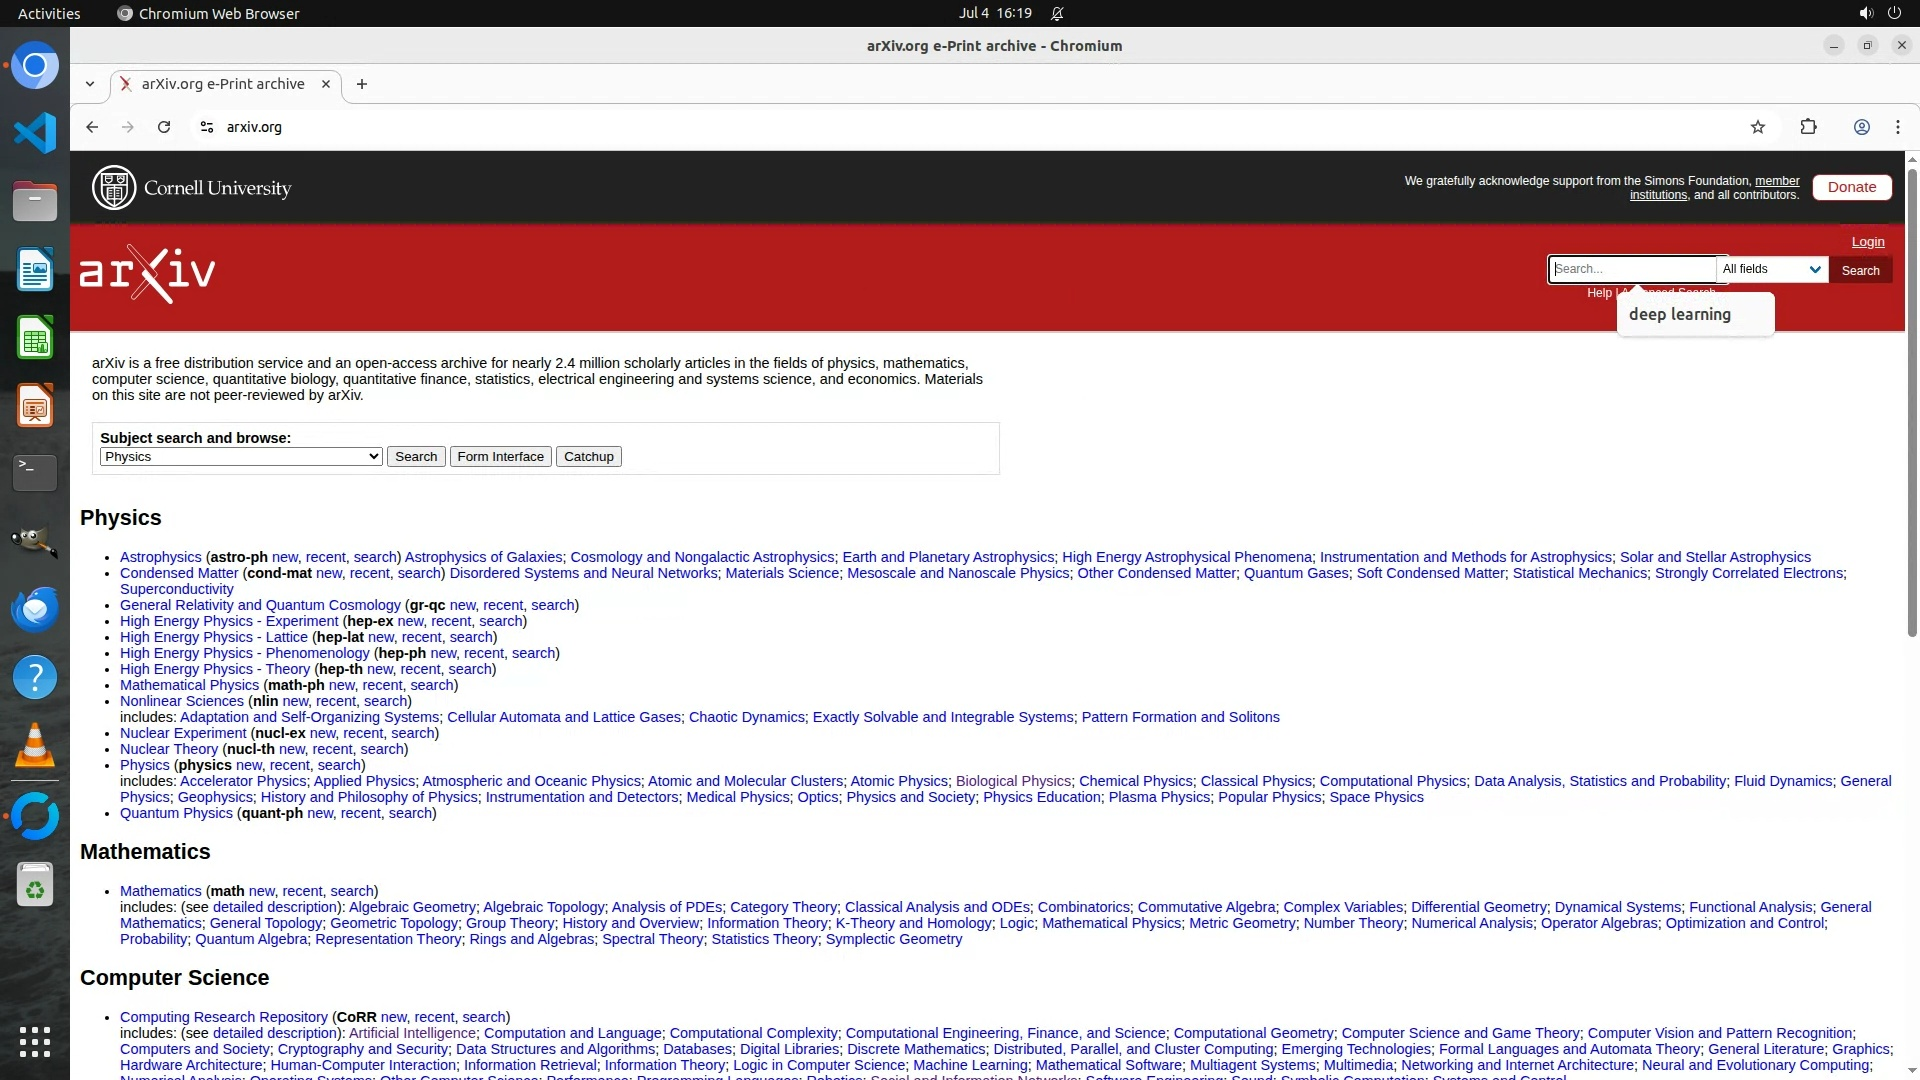Open the browser Extensions puzzle icon
This screenshot has height=1080, width=1920.
point(1808,127)
